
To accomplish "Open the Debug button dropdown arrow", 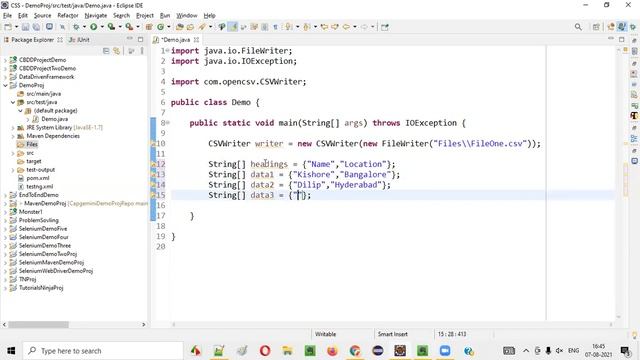I will point(84,27).
